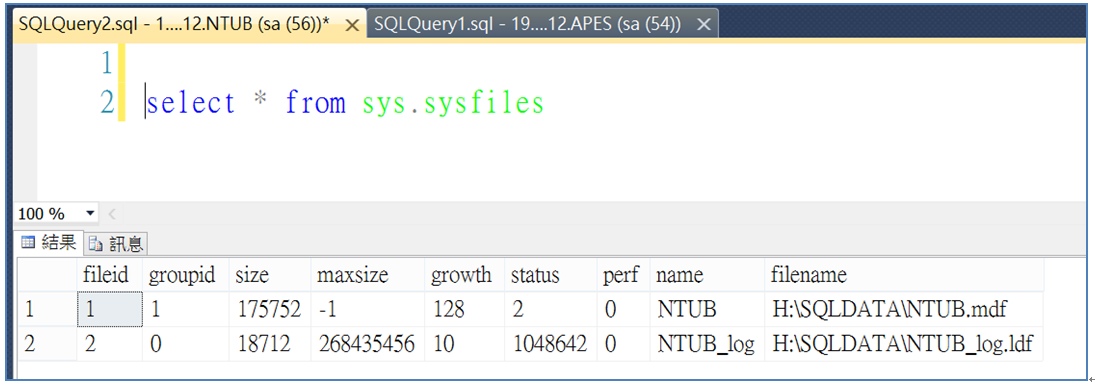Viewport: 1095px width, 384px height.
Task: Open the 結果 results tab
Action: point(49,243)
